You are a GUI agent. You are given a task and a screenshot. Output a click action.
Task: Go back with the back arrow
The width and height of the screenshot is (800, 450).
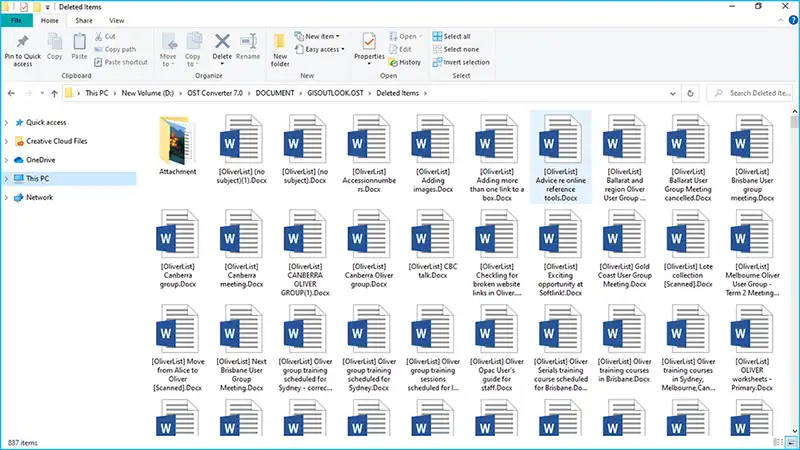coord(11,93)
